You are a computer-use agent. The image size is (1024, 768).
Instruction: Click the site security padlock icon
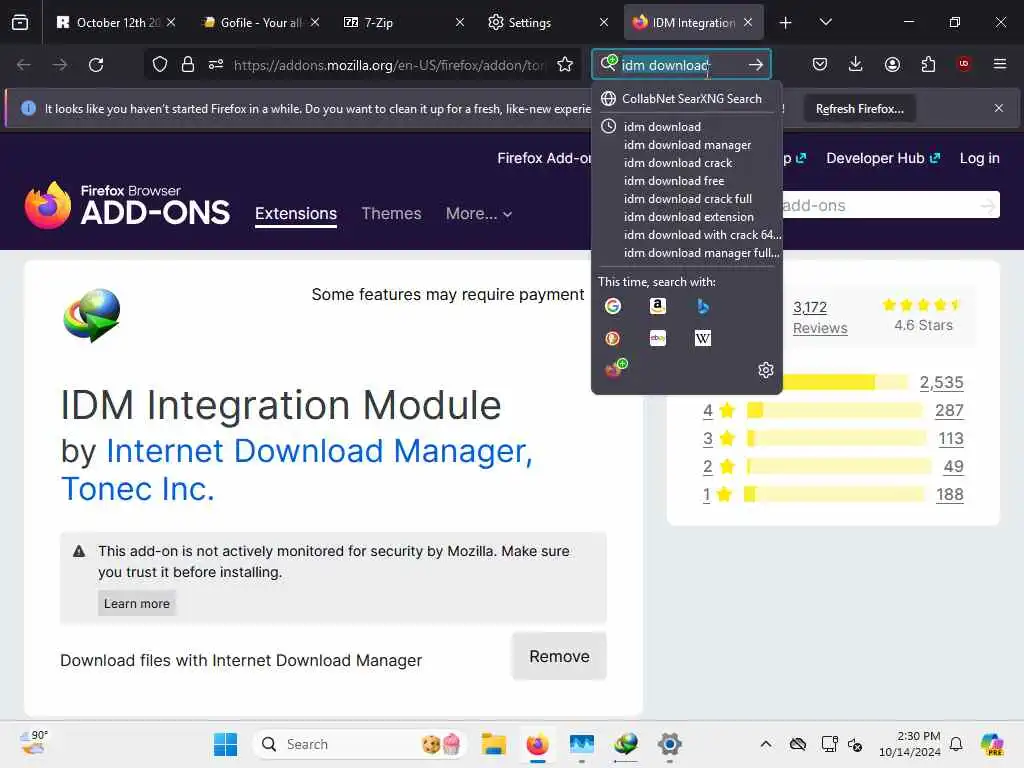(188, 65)
